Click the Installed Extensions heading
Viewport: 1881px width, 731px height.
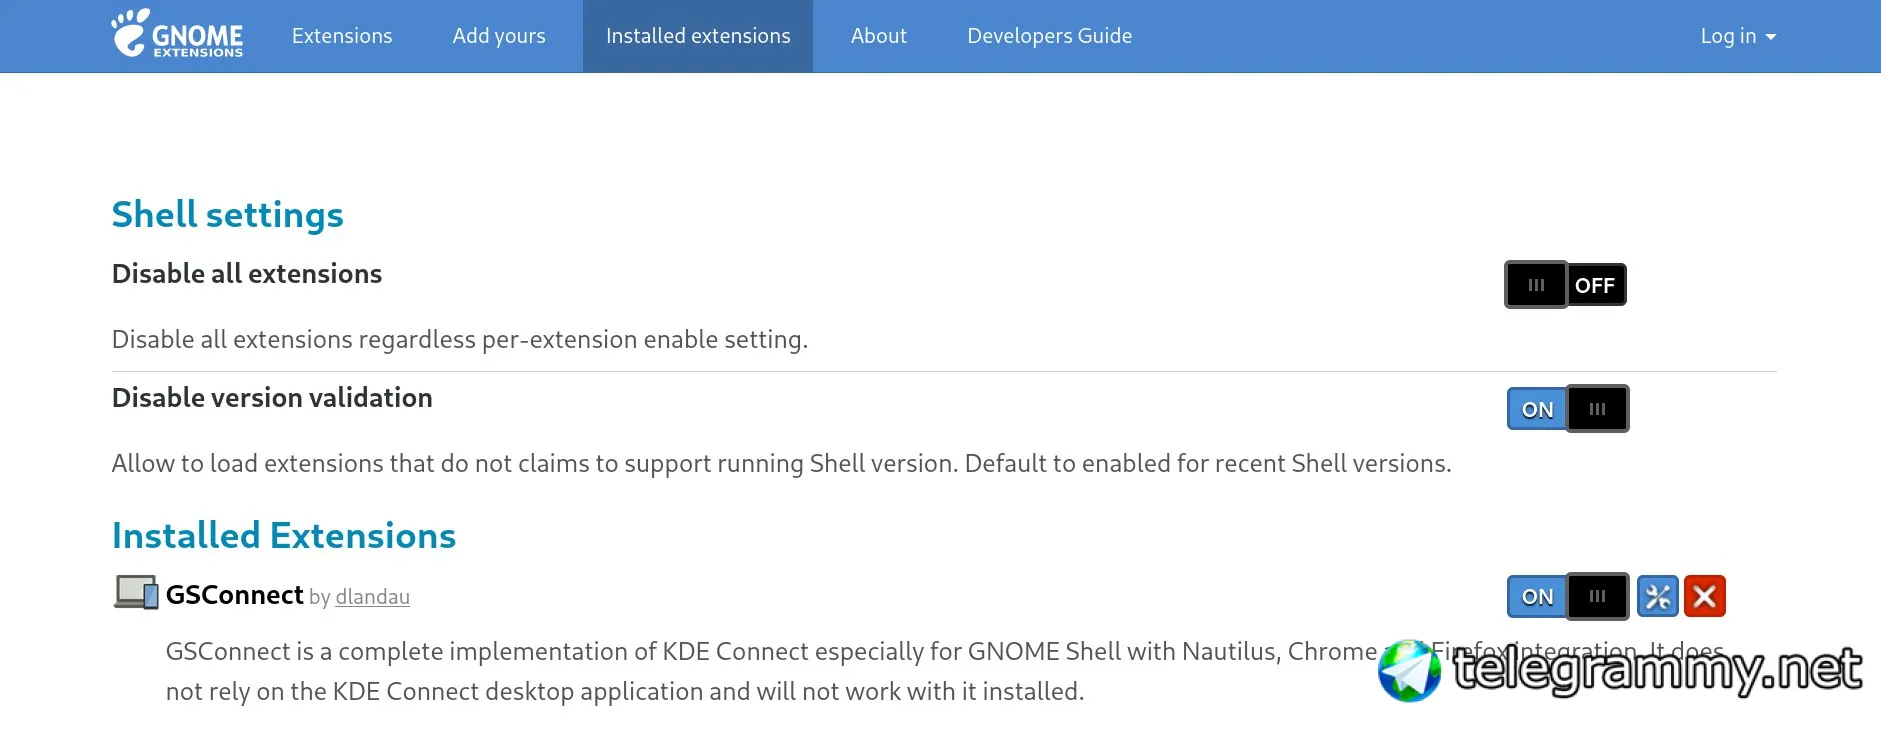(x=284, y=536)
